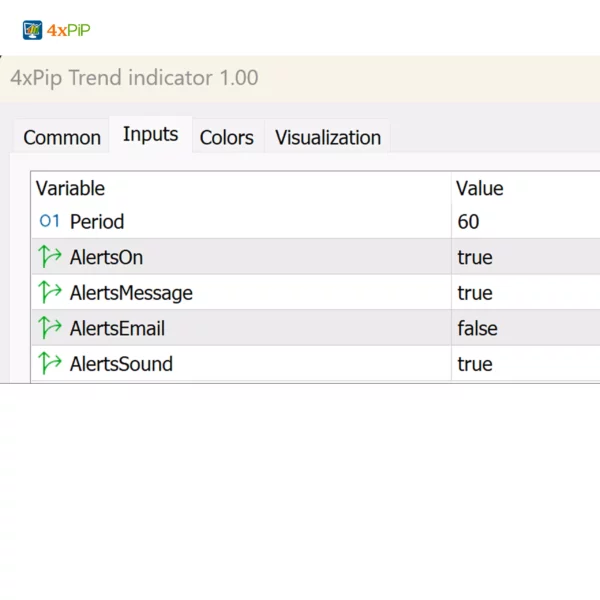Click the AlertsMessage boolean arrow icon
Image resolution: width=600 pixels, height=600 pixels.
click(50, 293)
